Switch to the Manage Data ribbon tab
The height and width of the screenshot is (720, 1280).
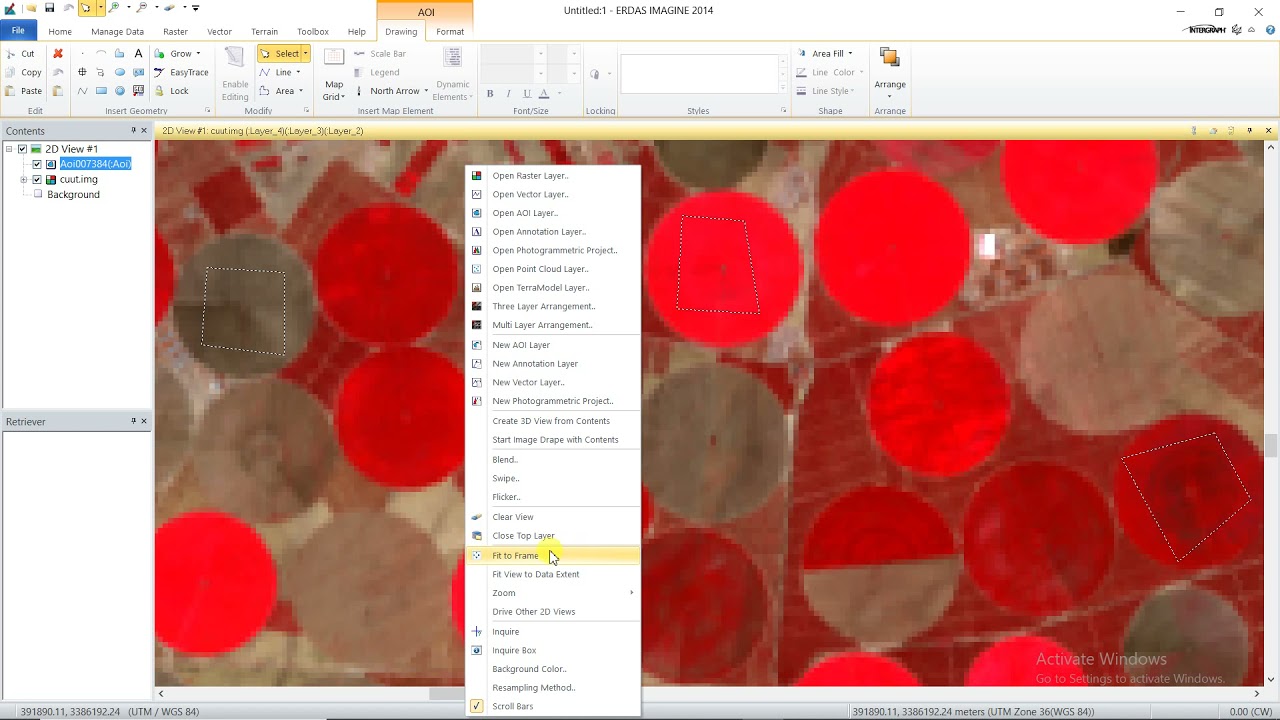(118, 31)
